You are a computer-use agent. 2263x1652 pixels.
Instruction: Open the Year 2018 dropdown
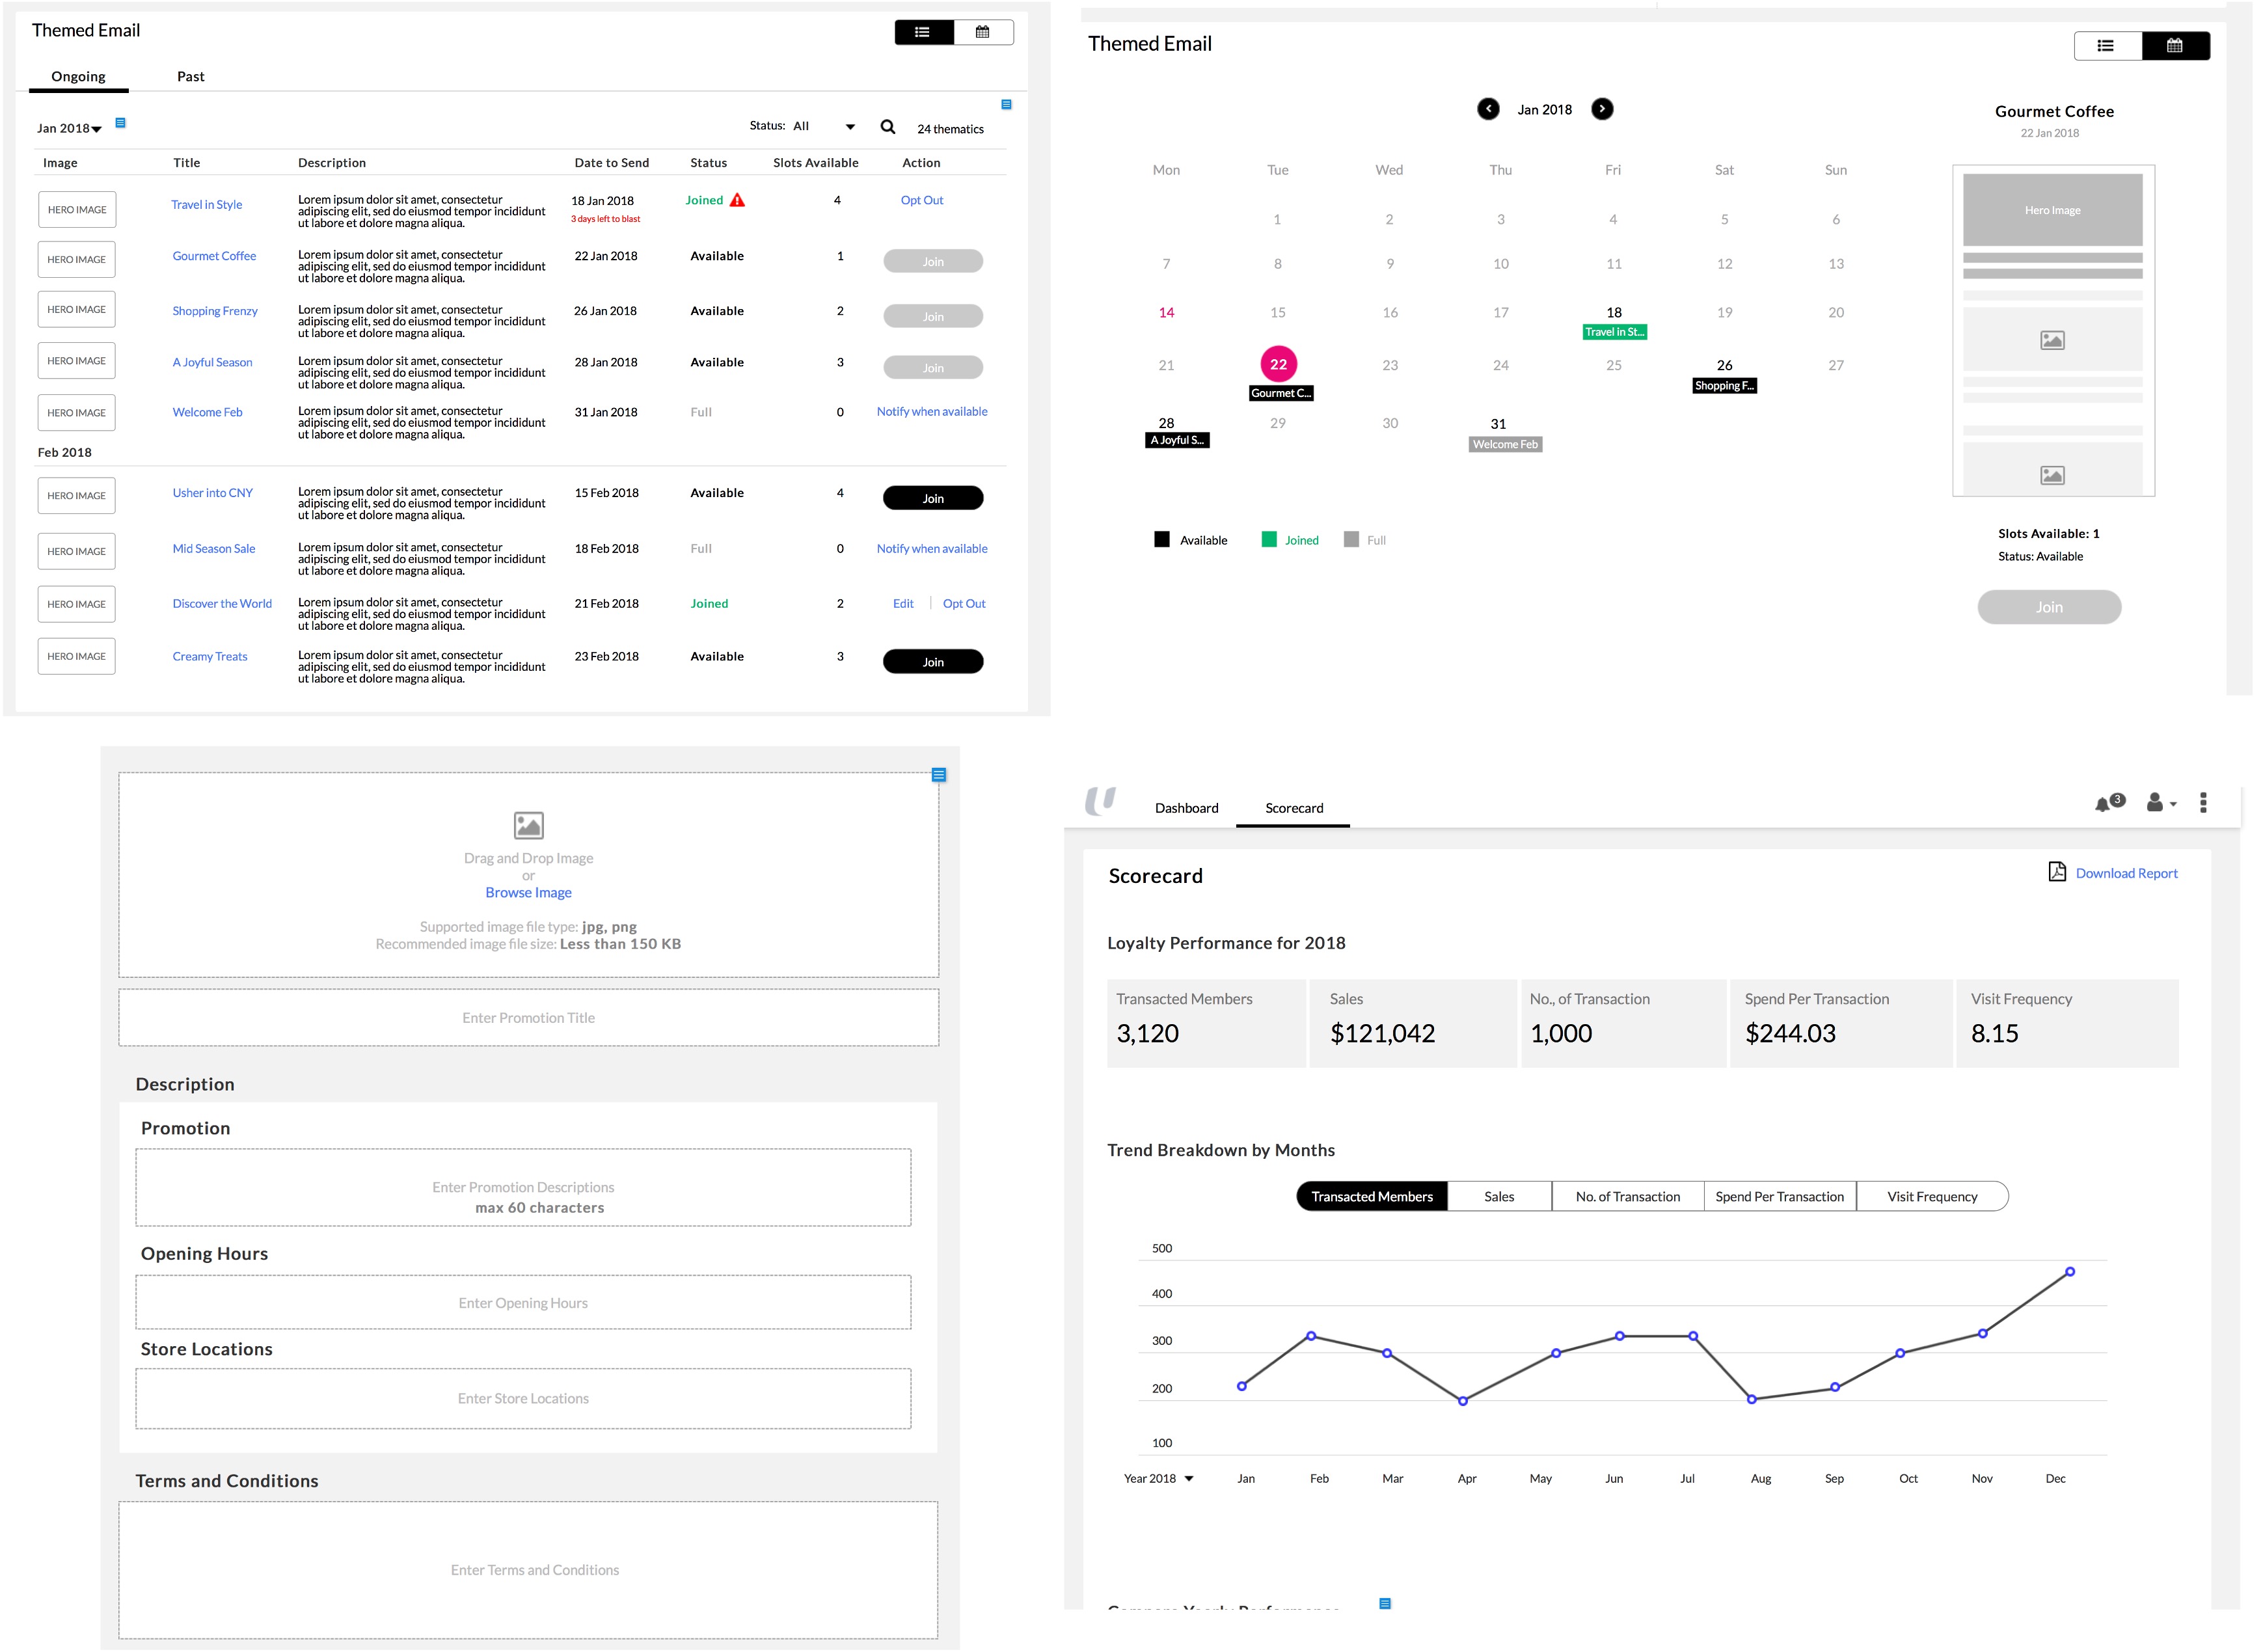coord(1158,1479)
